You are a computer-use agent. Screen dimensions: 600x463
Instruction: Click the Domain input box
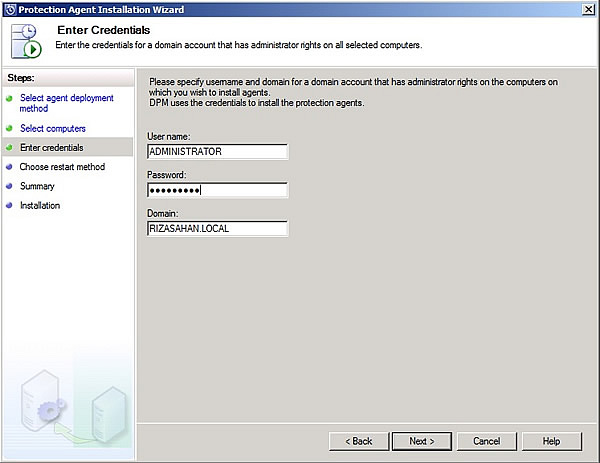[217, 229]
